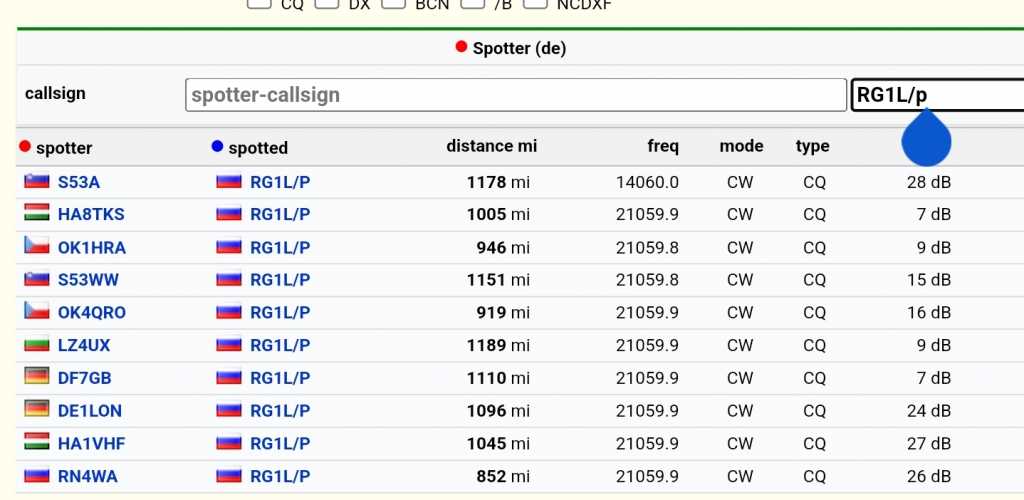Viewport: 1024px width, 500px height.
Task: Click the Bulgarian flag next to LZ4UX
Action: pos(37,344)
